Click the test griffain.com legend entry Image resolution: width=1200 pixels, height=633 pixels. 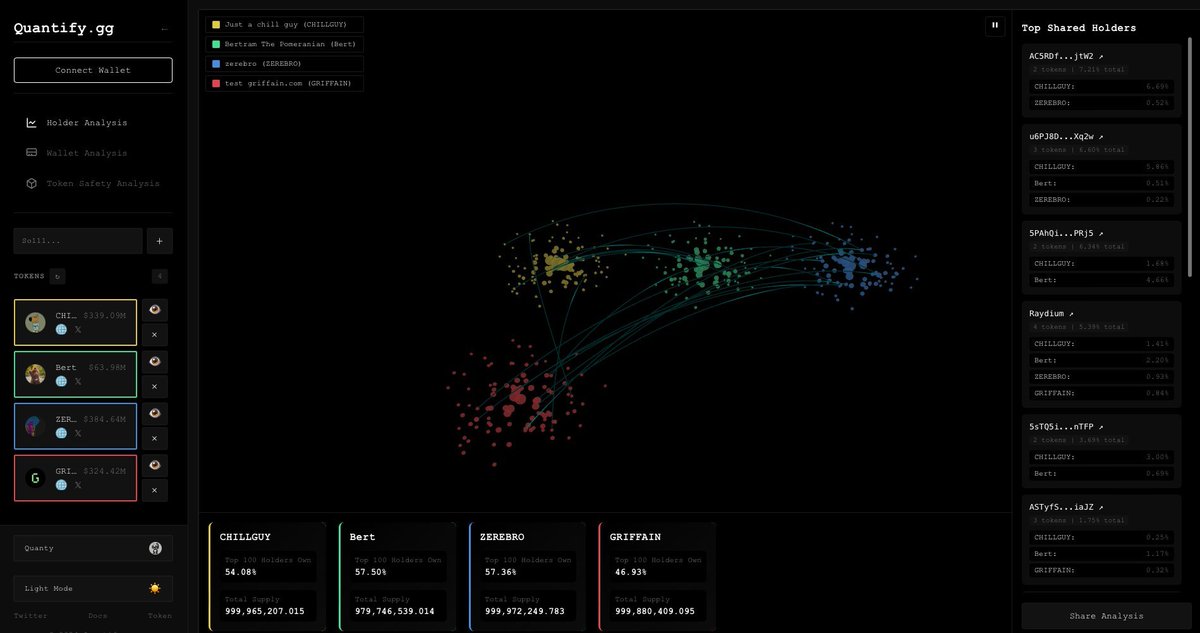(284, 83)
